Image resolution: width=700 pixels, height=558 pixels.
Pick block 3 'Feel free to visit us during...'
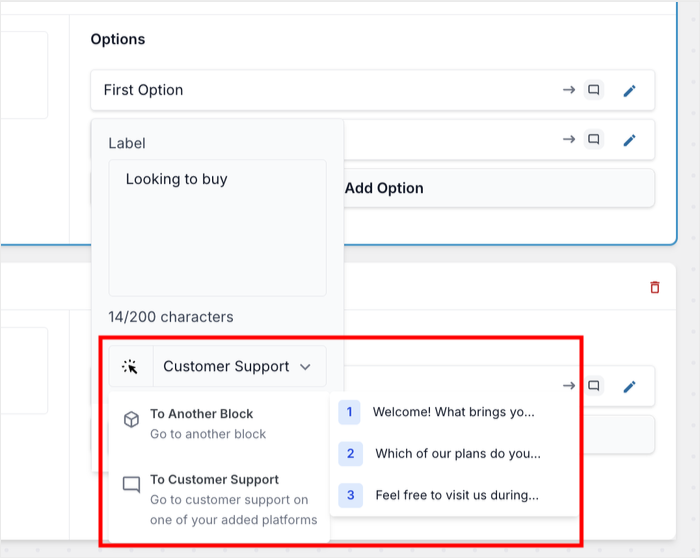click(456, 495)
